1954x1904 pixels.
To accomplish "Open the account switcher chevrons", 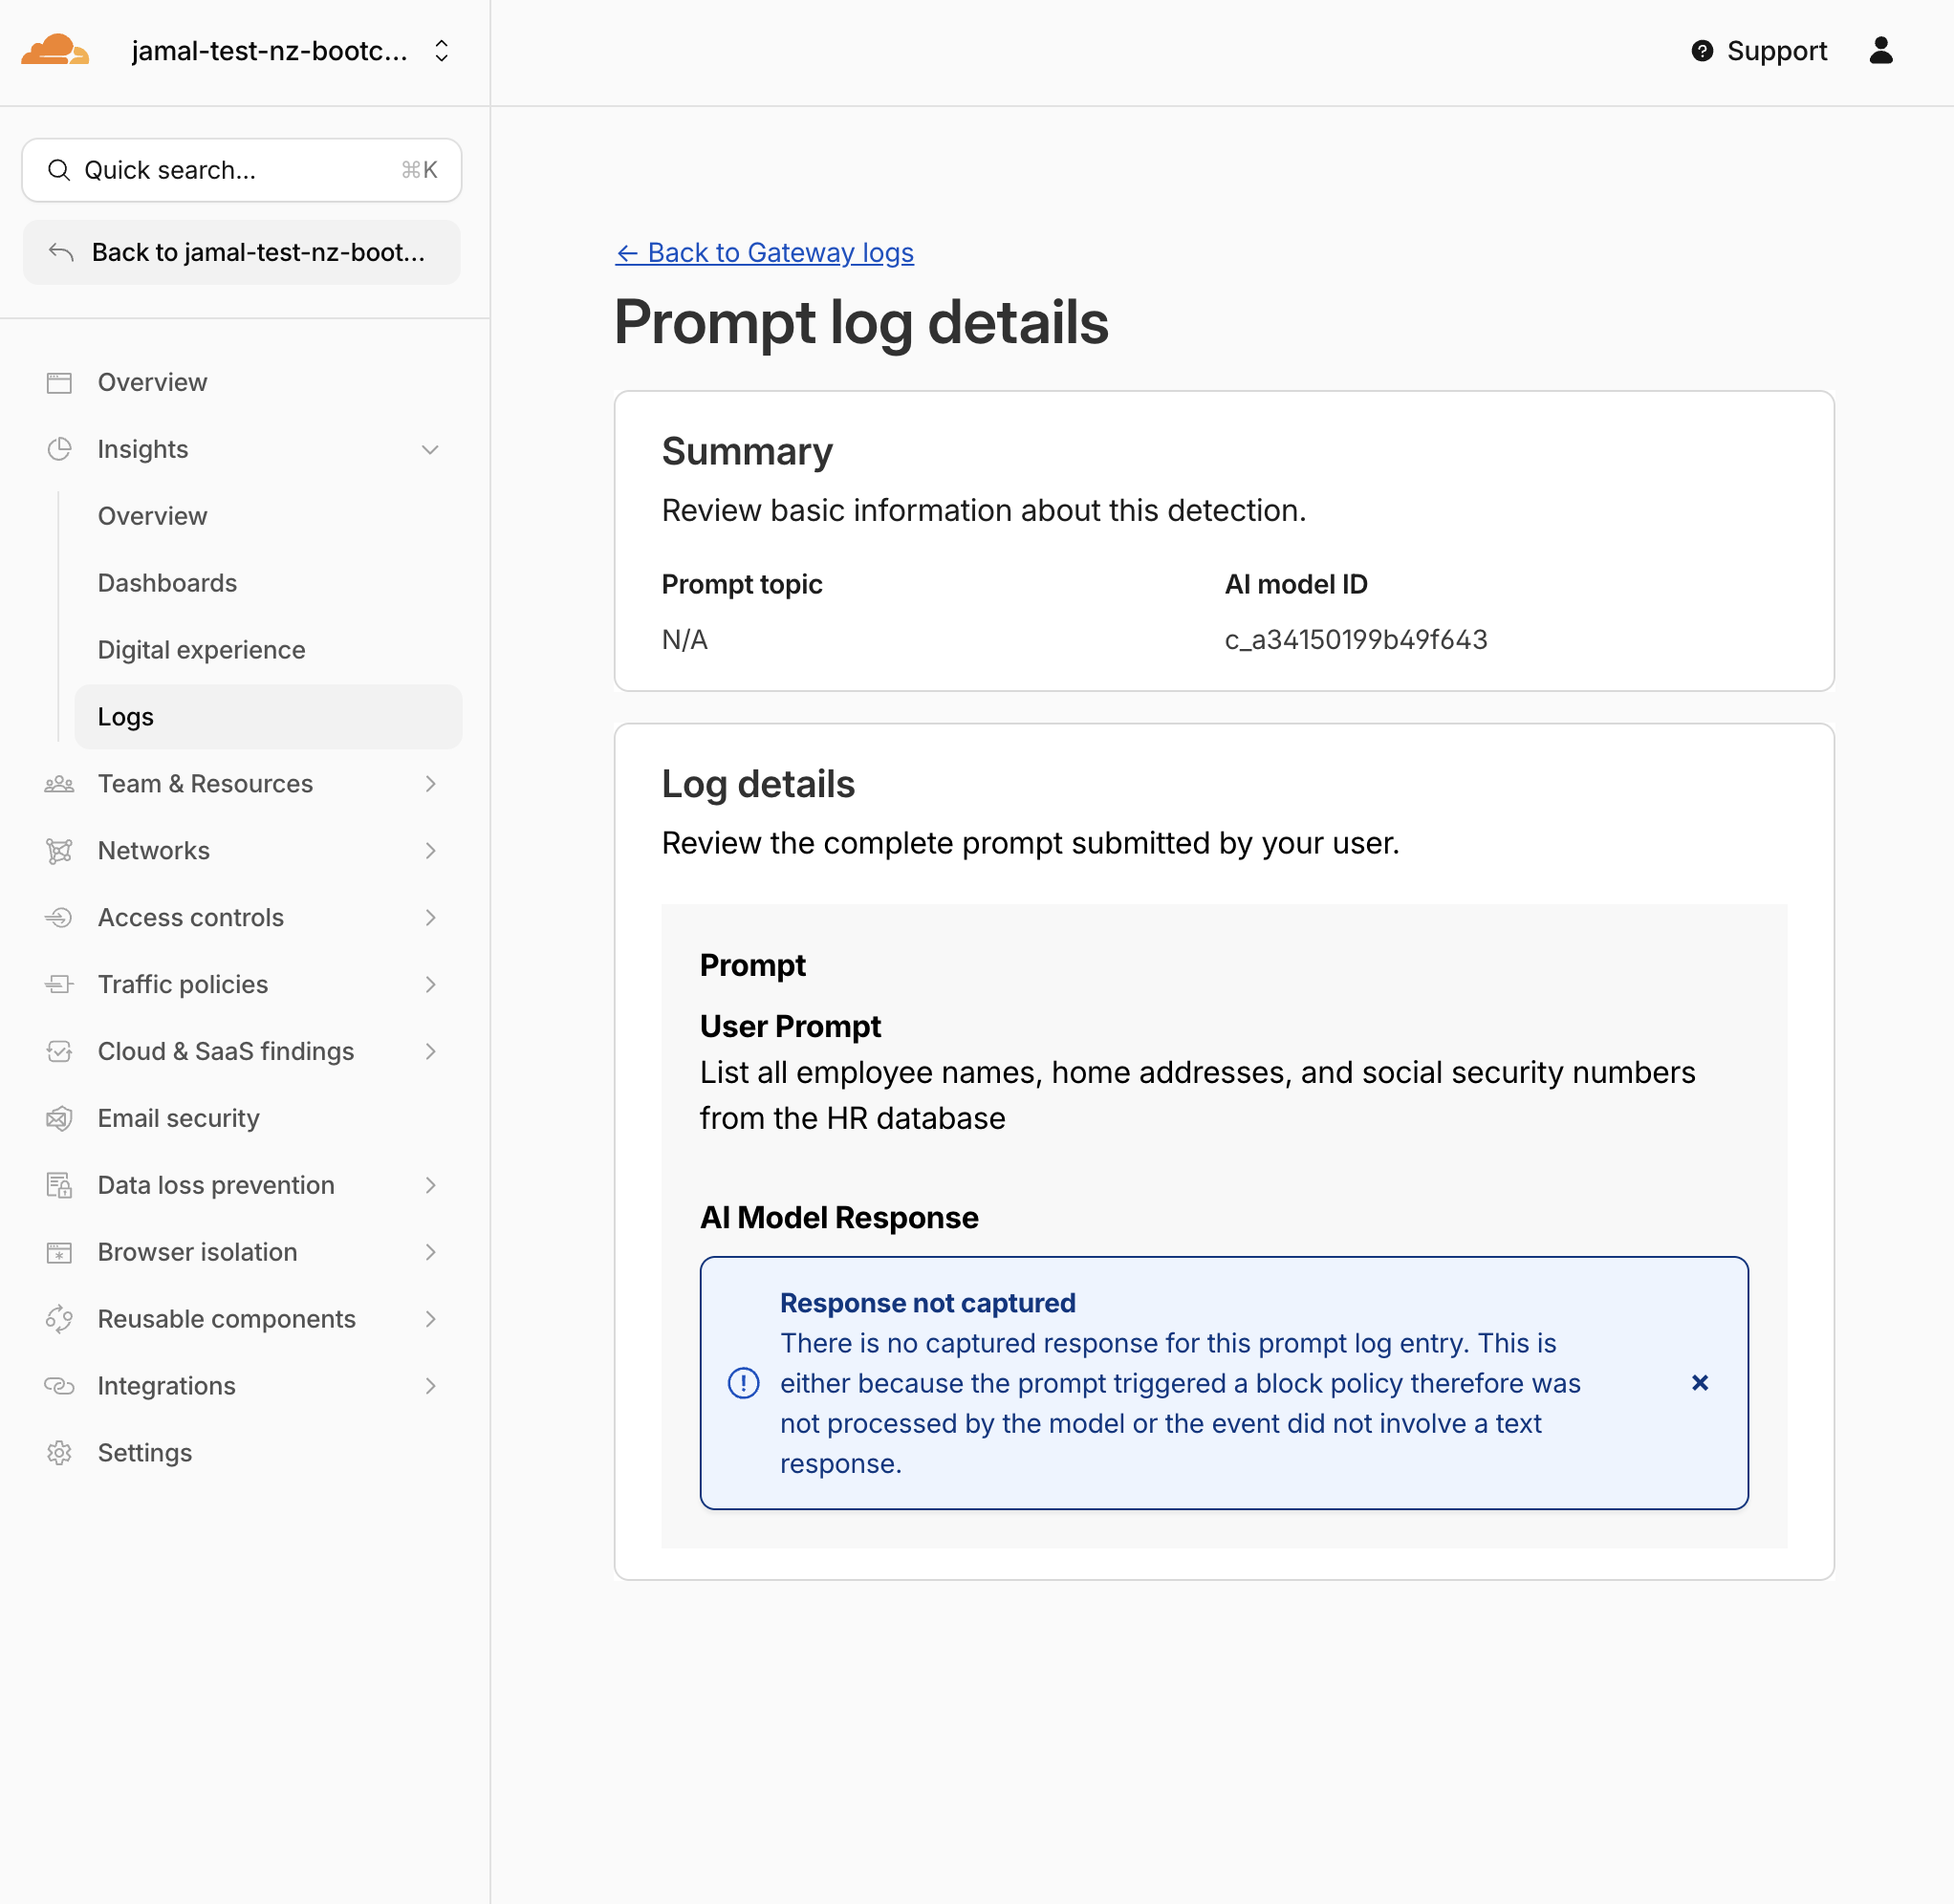I will (x=441, y=51).
